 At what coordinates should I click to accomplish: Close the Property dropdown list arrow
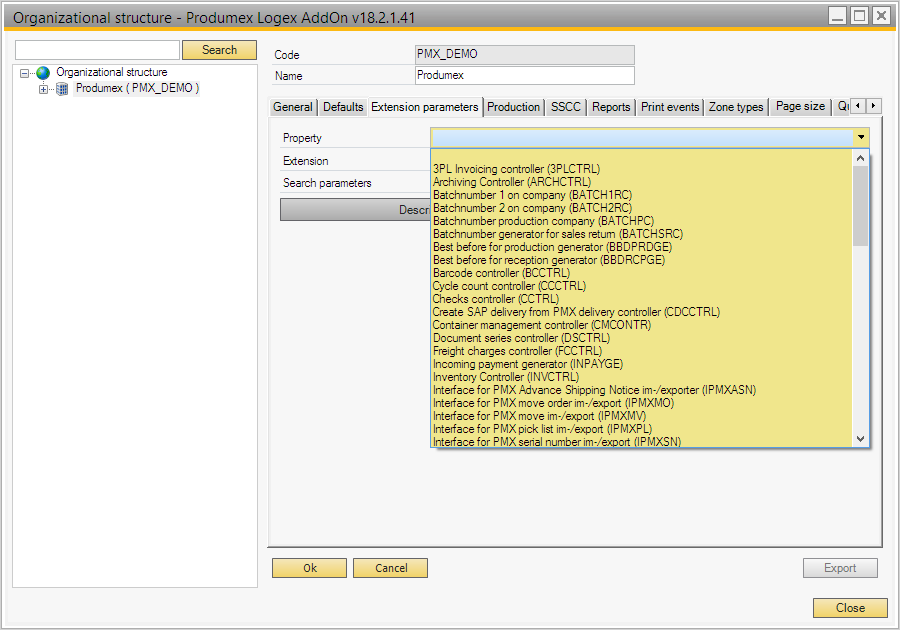coord(860,138)
